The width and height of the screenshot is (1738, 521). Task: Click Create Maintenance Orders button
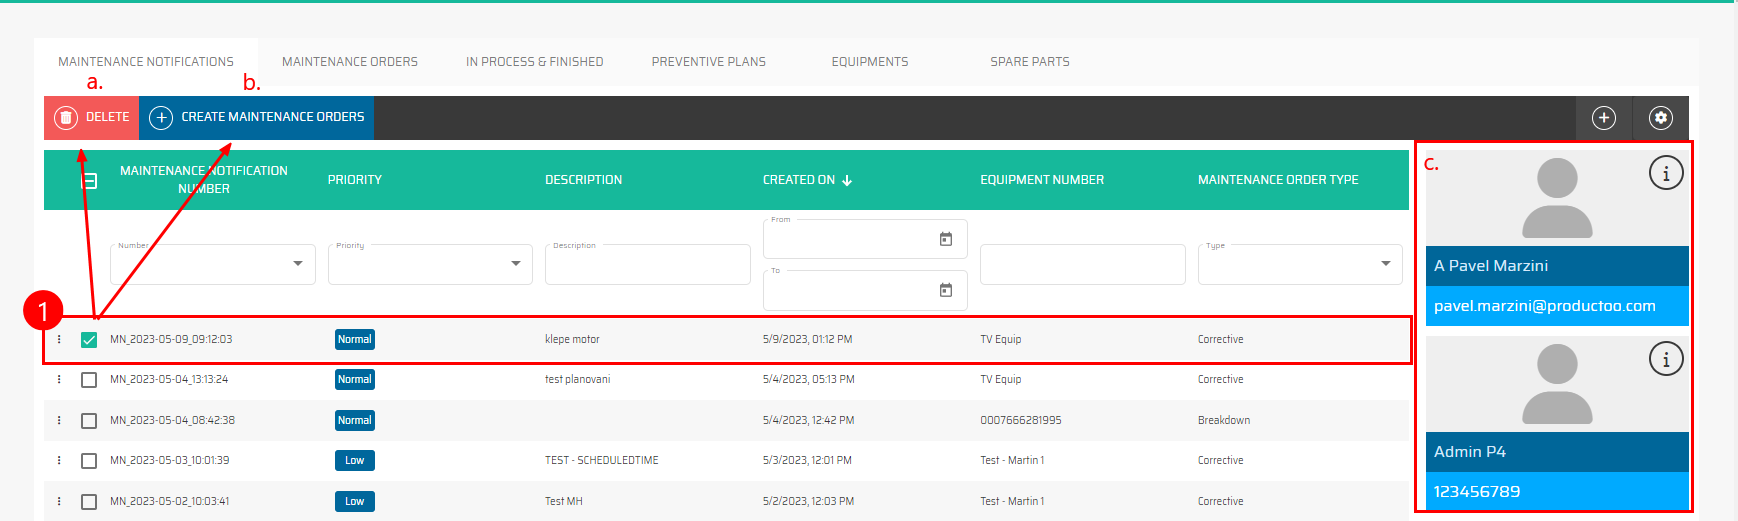(257, 117)
